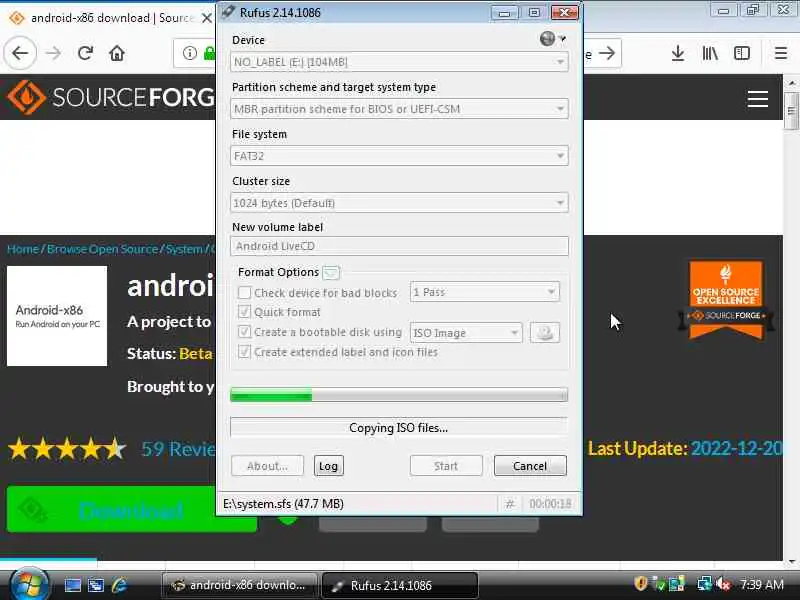The width and height of the screenshot is (800, 600).
Task: Select Rufus 2.14.1086 taskbar button
Action: coord(400,585)
